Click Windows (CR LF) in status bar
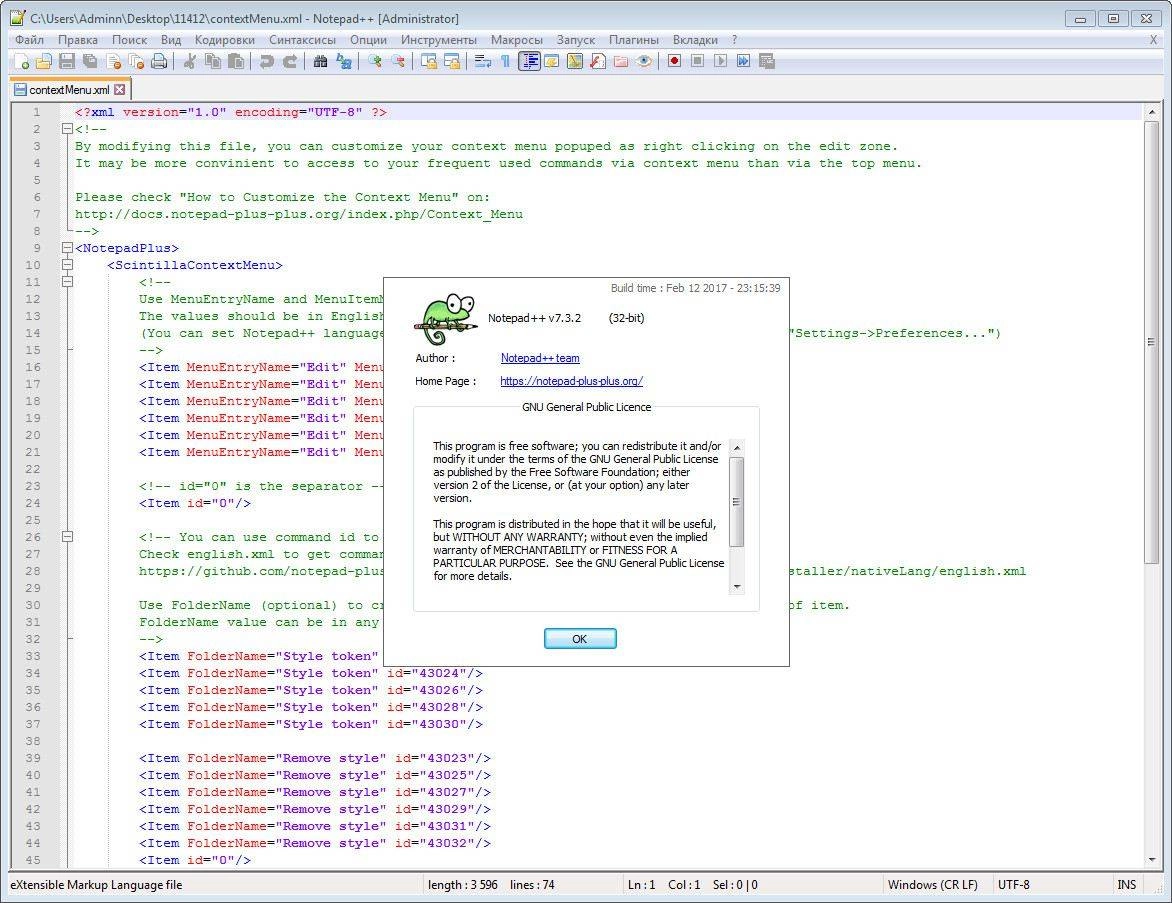The image size is (1172, 903). pos(932,884)
